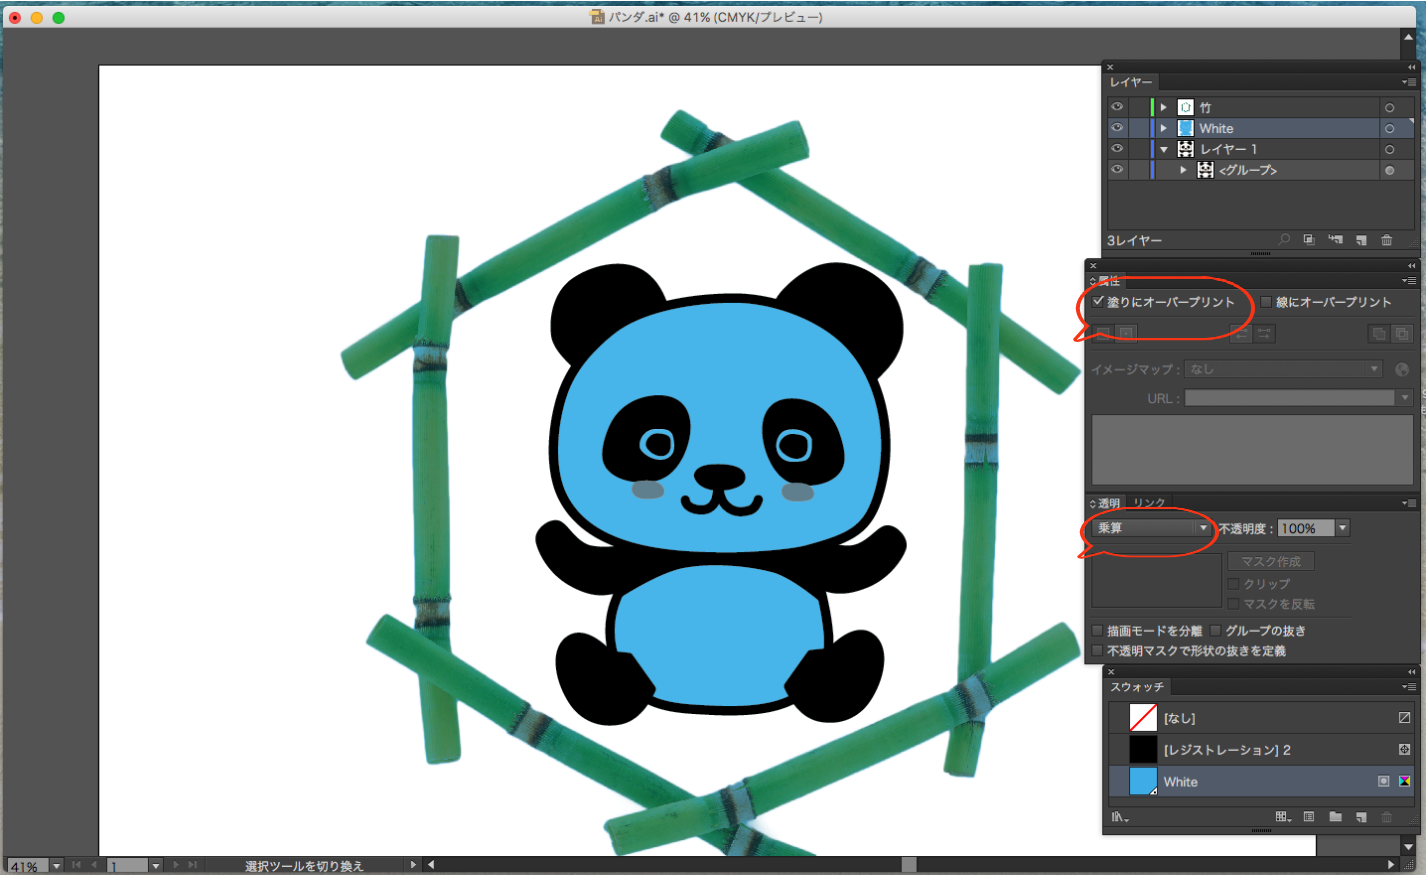Open the swatch libraries menu icon
This screenshot has width=1426, height=875.
[x=1120, y=817]
